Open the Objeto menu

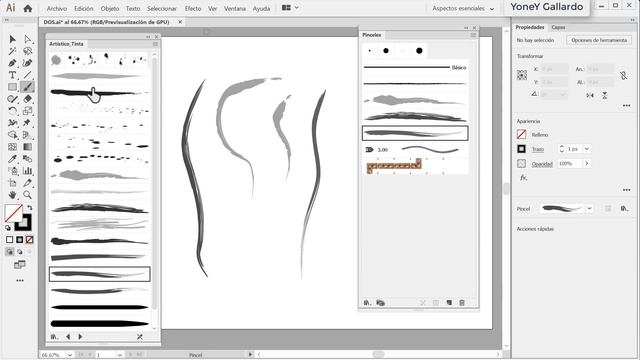(110, 8)
